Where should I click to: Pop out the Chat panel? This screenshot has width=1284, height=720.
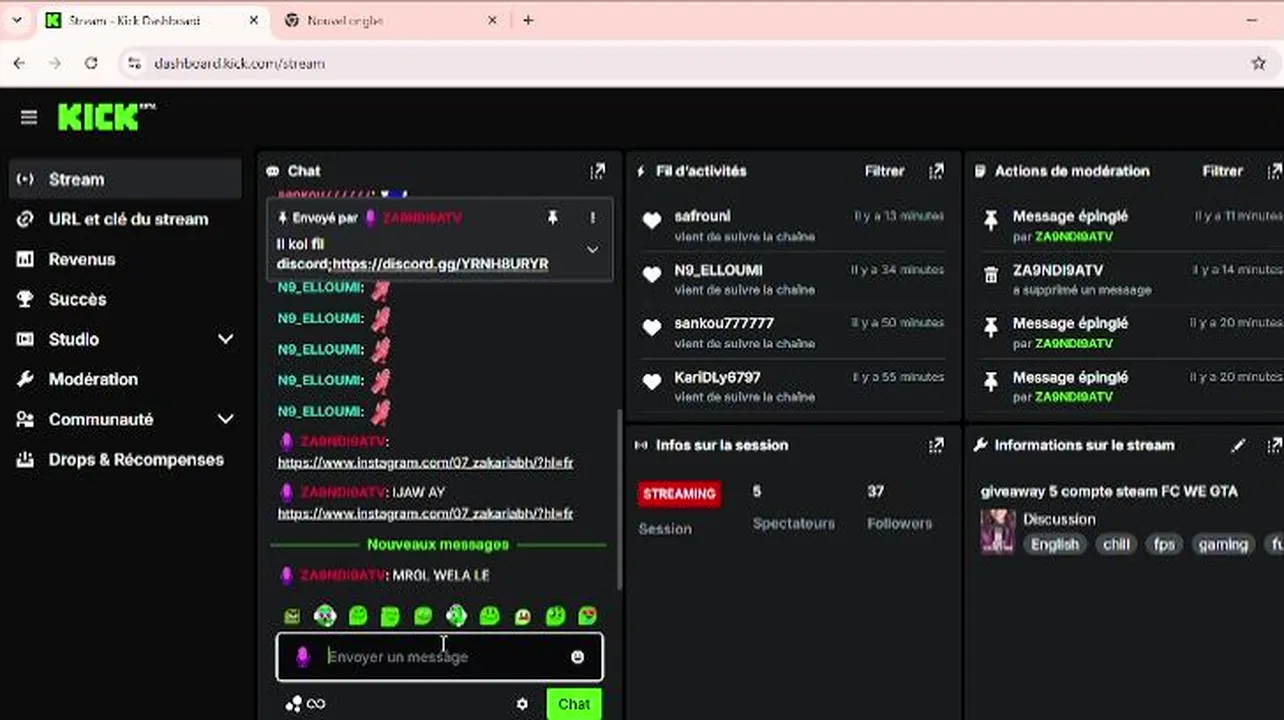coord(597,171)
